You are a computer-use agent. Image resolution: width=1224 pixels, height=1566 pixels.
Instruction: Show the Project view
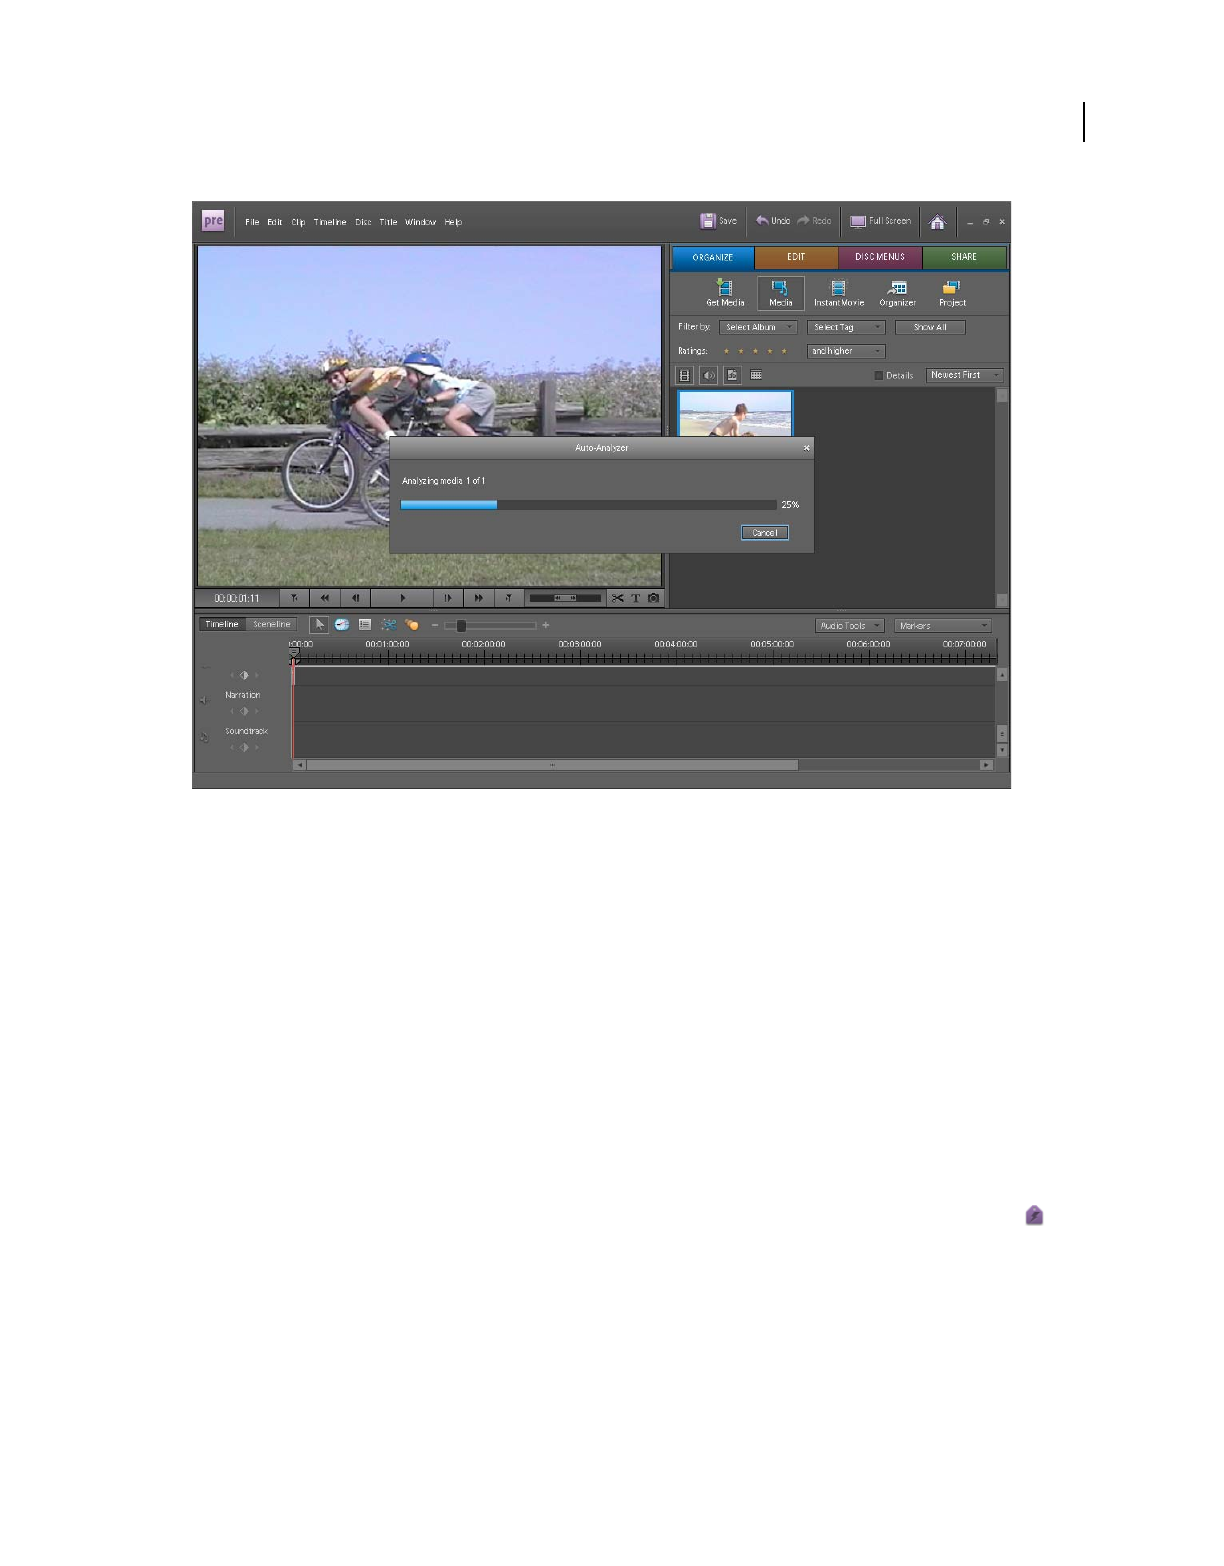pyautogui.click(x=952, y=293)
